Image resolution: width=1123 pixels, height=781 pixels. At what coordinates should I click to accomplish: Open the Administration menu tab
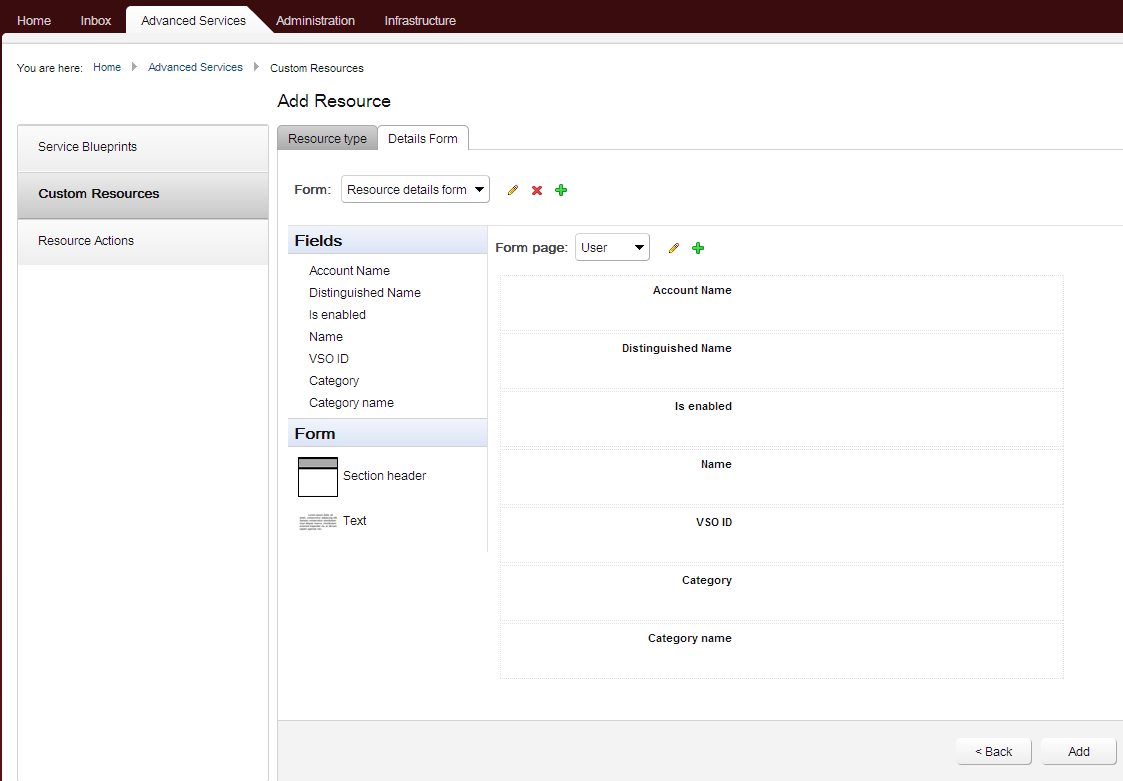click(315, 19)
